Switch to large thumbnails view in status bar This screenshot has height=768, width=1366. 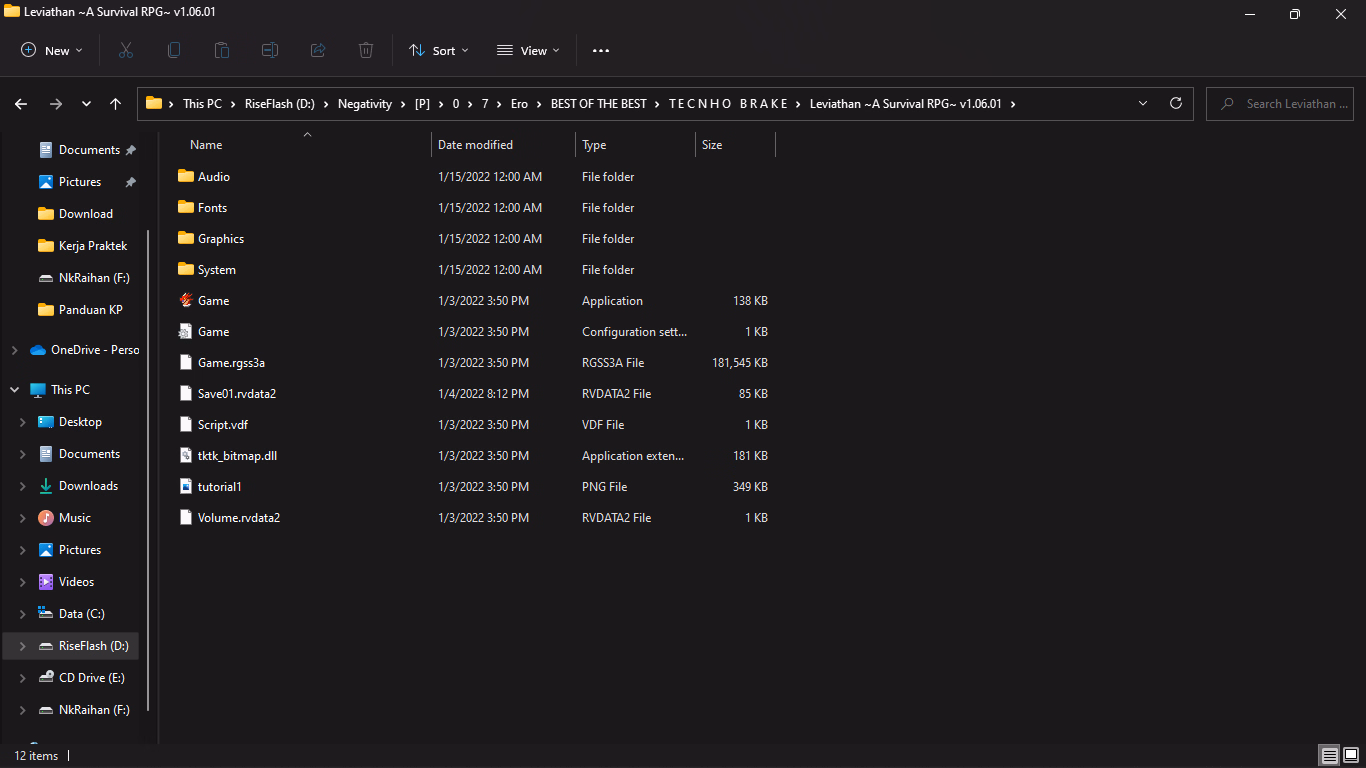coord(1352,755)
